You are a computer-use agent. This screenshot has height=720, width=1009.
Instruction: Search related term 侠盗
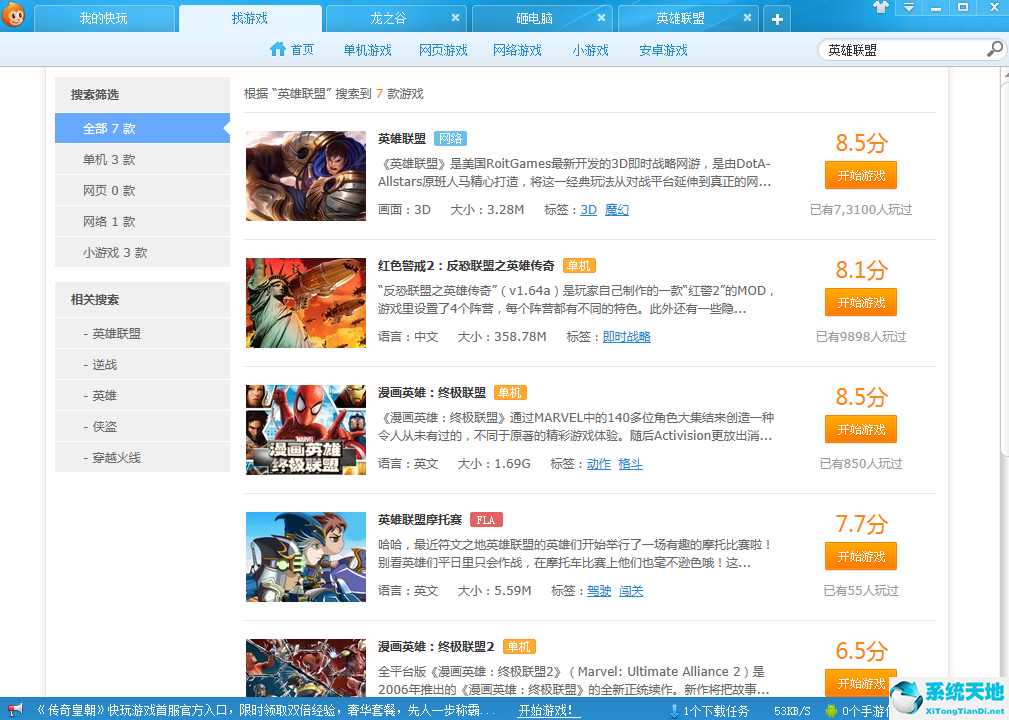click(142, 426)
